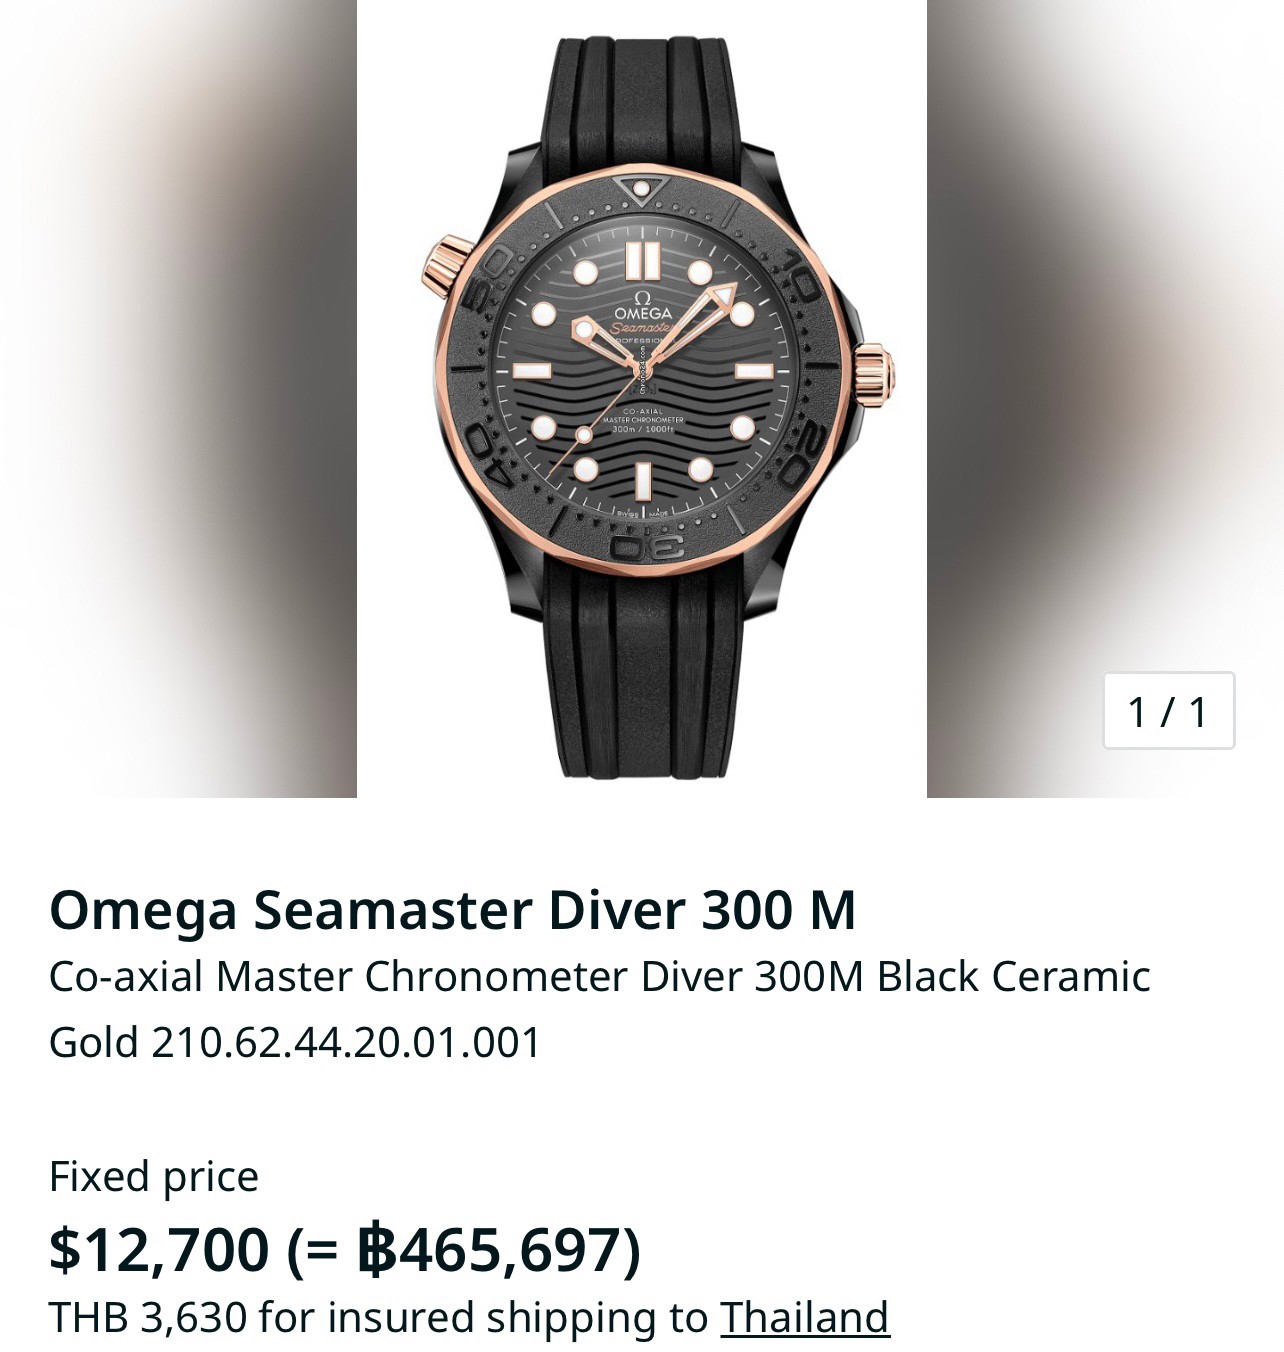Viewport: 1284px width, 1352px height.
Task: Tap the Seamaster script on the dial
Action: (x=641, y=327)
